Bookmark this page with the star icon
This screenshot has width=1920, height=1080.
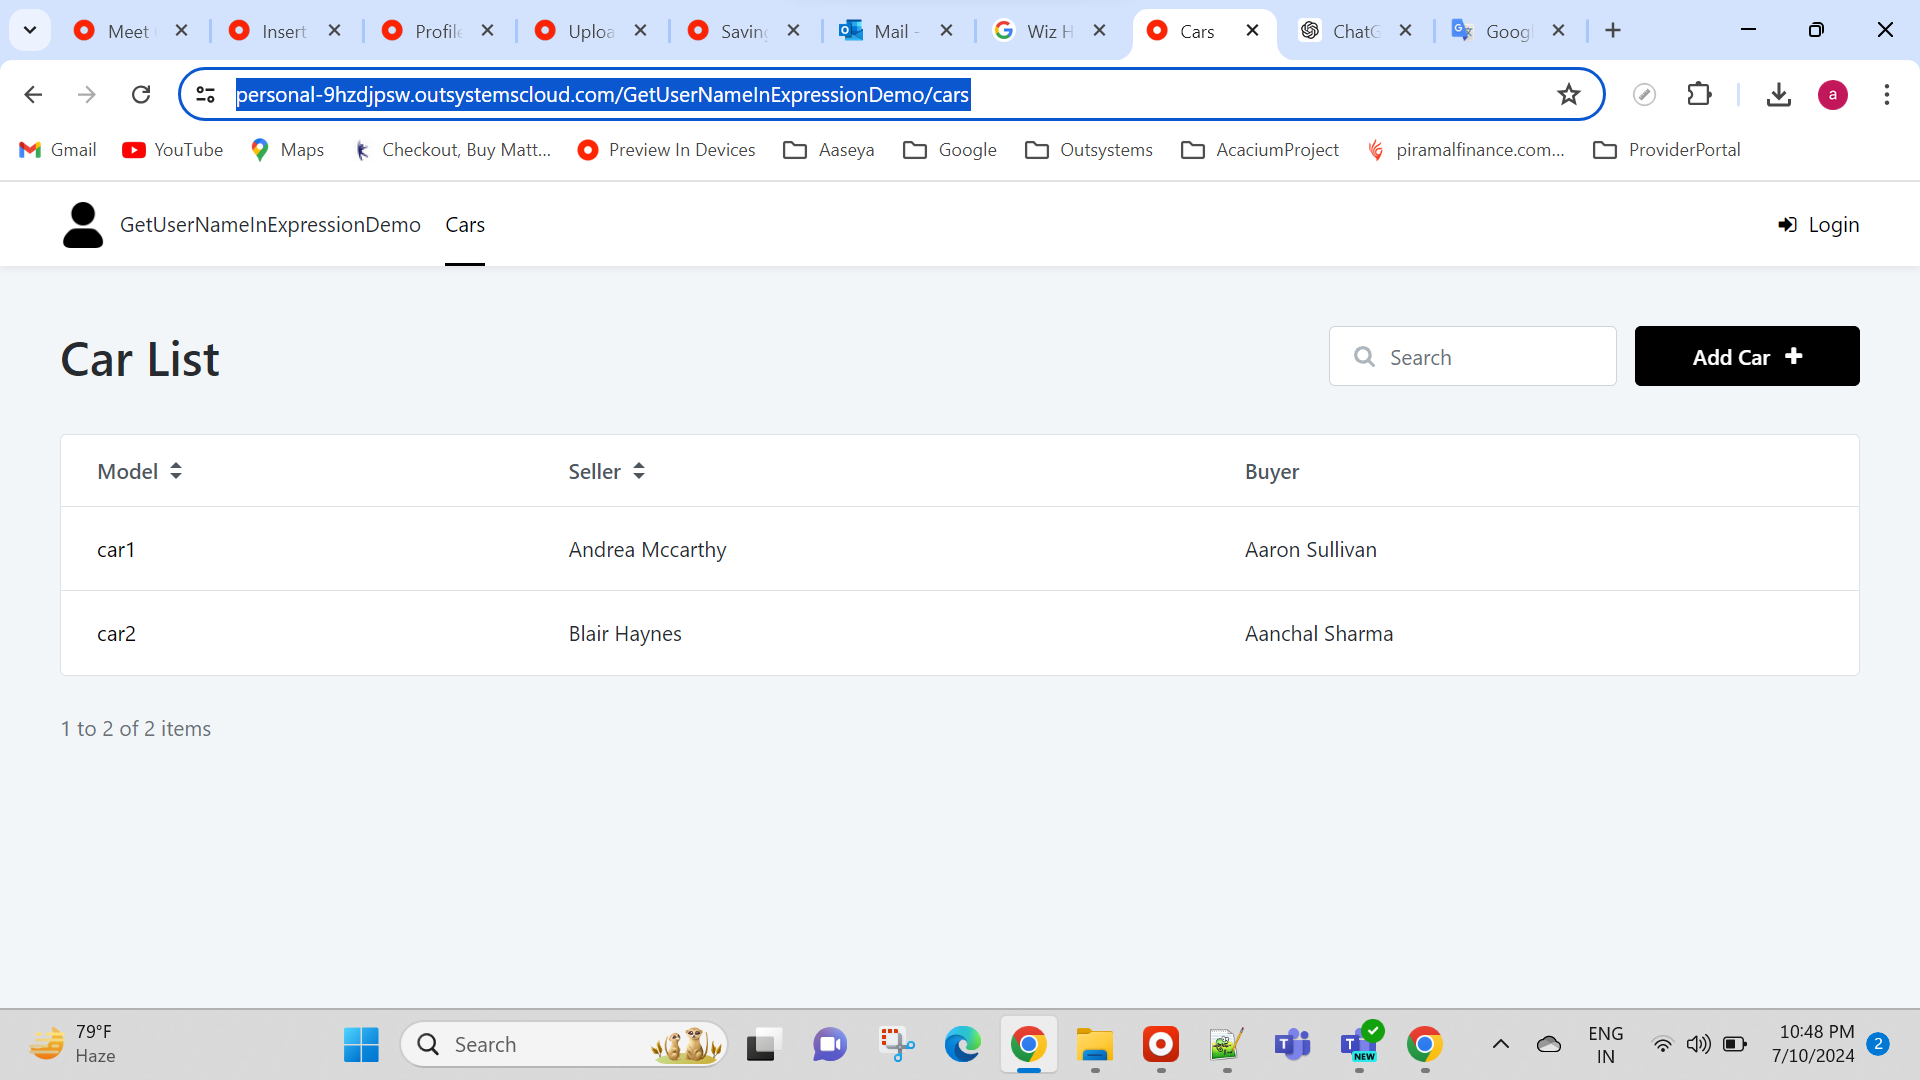(x=1568, y=95)
